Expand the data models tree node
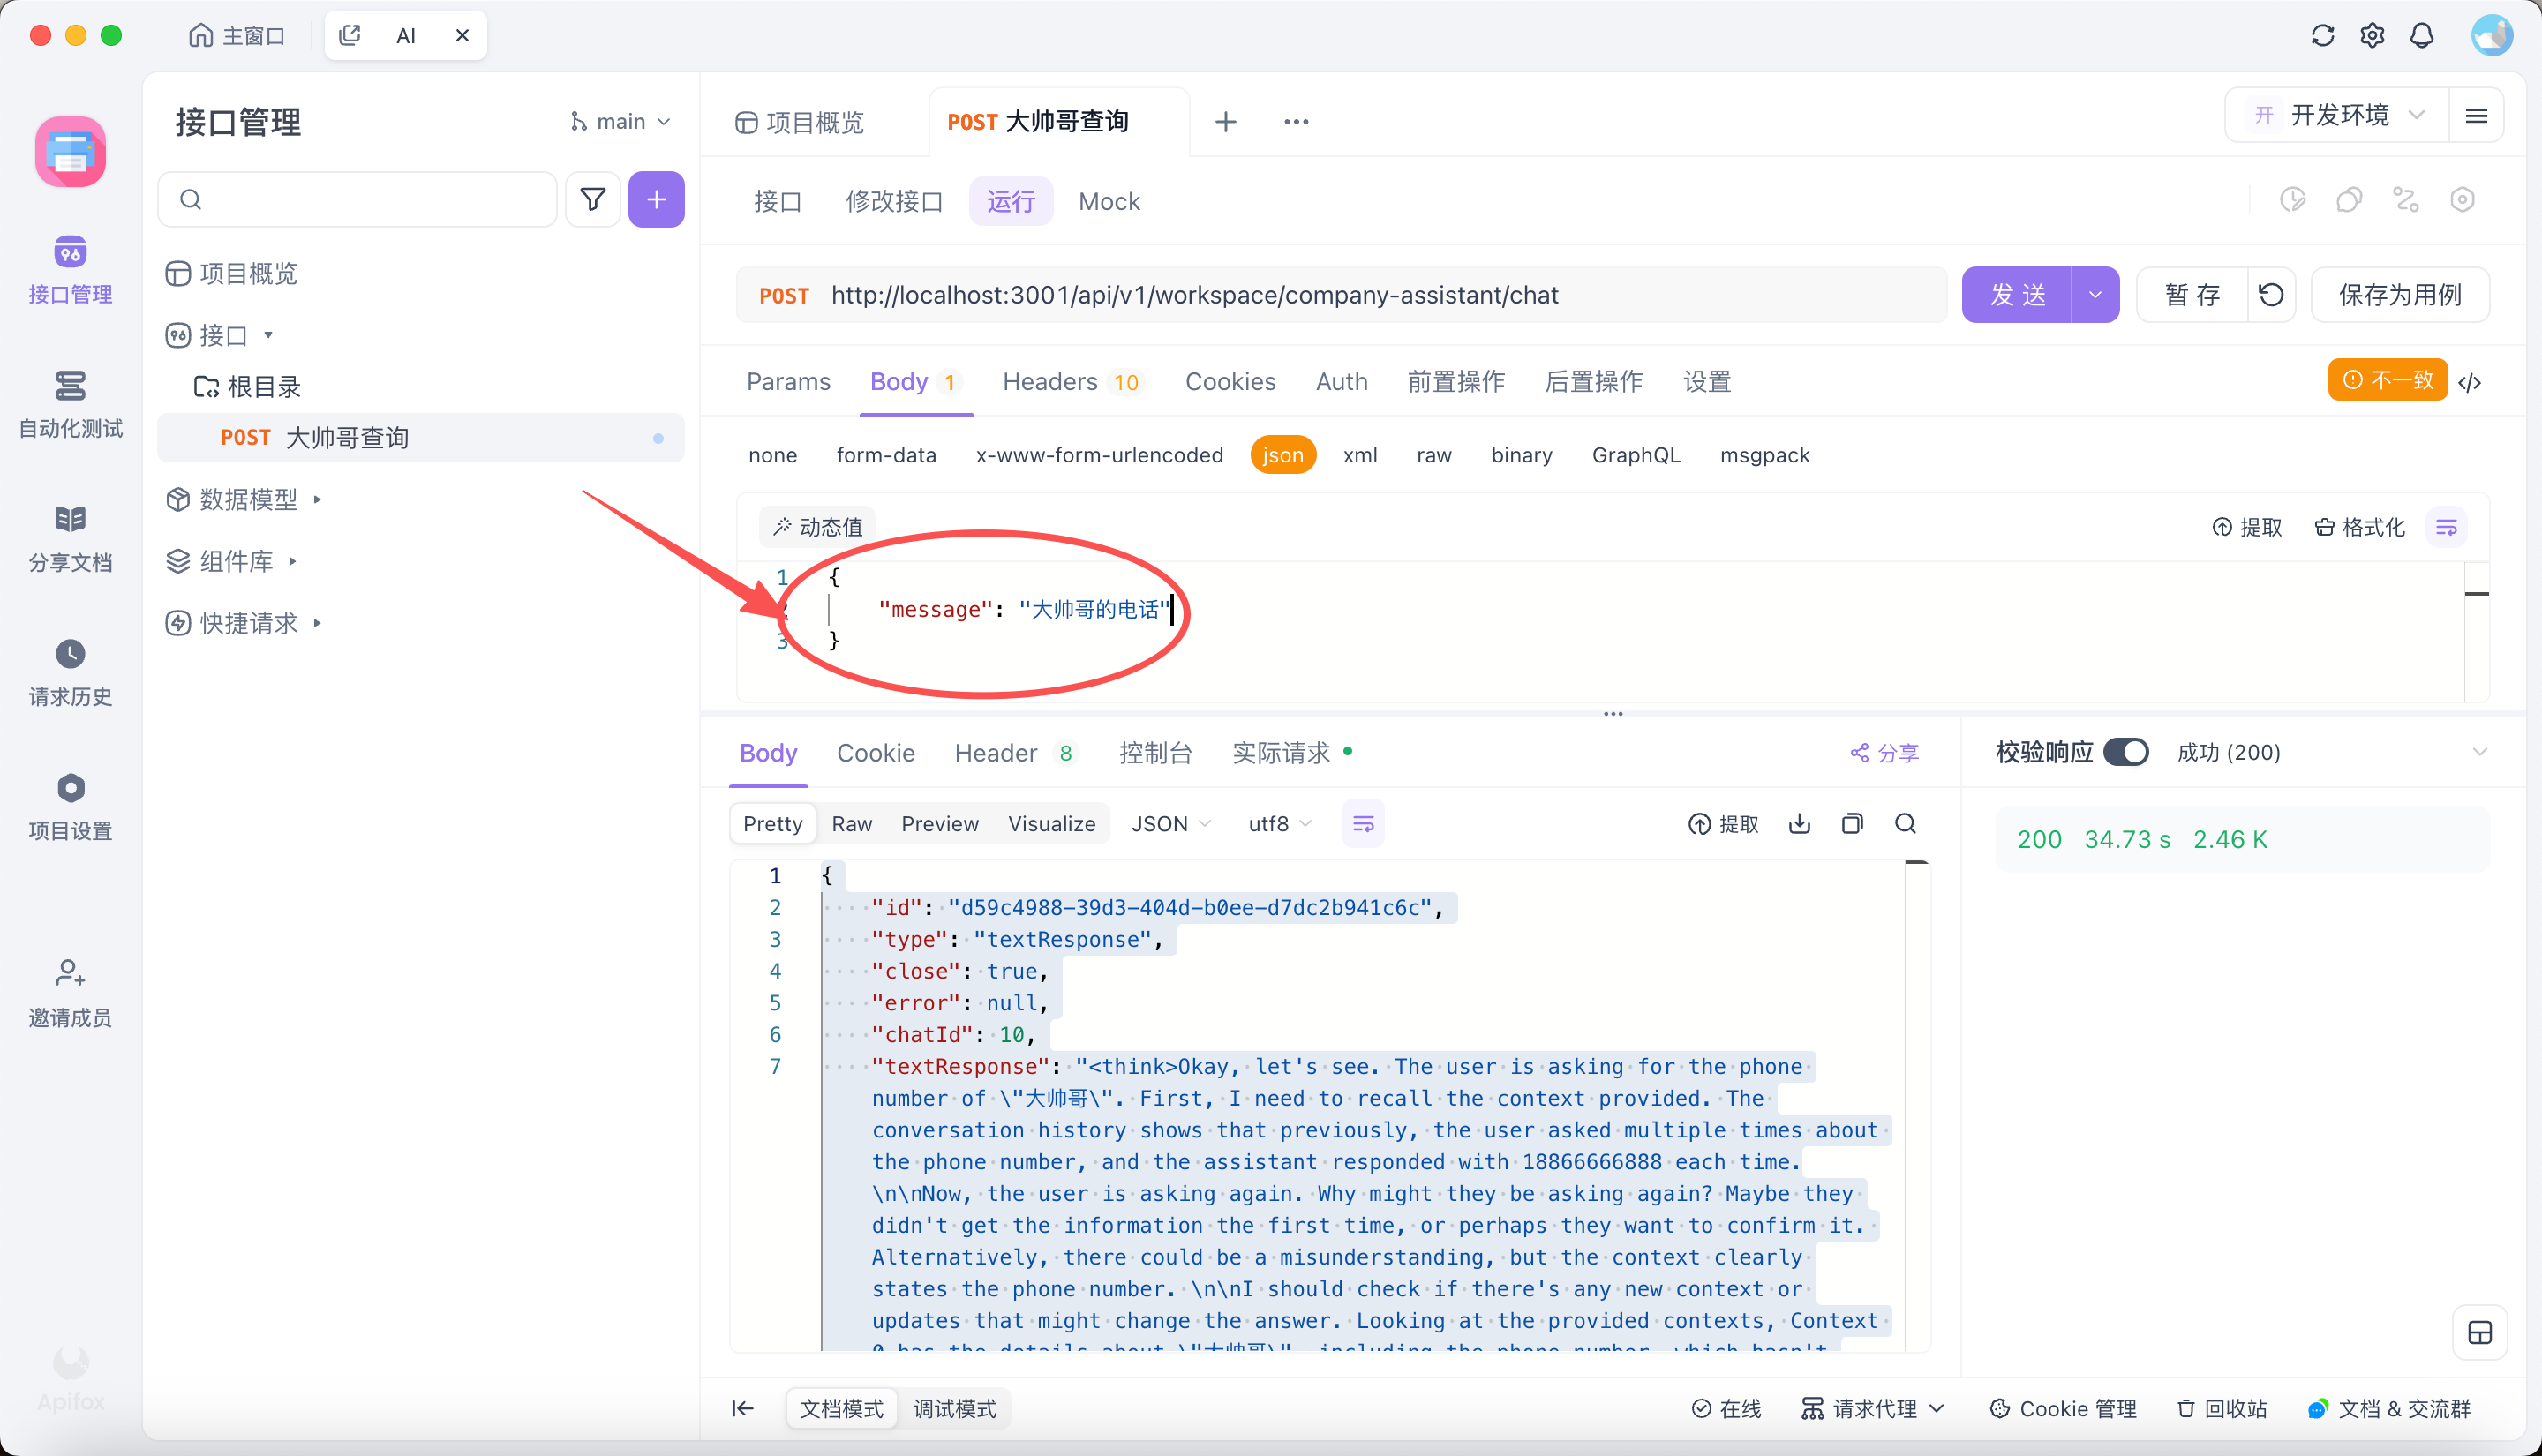 [x=317, y=499]
